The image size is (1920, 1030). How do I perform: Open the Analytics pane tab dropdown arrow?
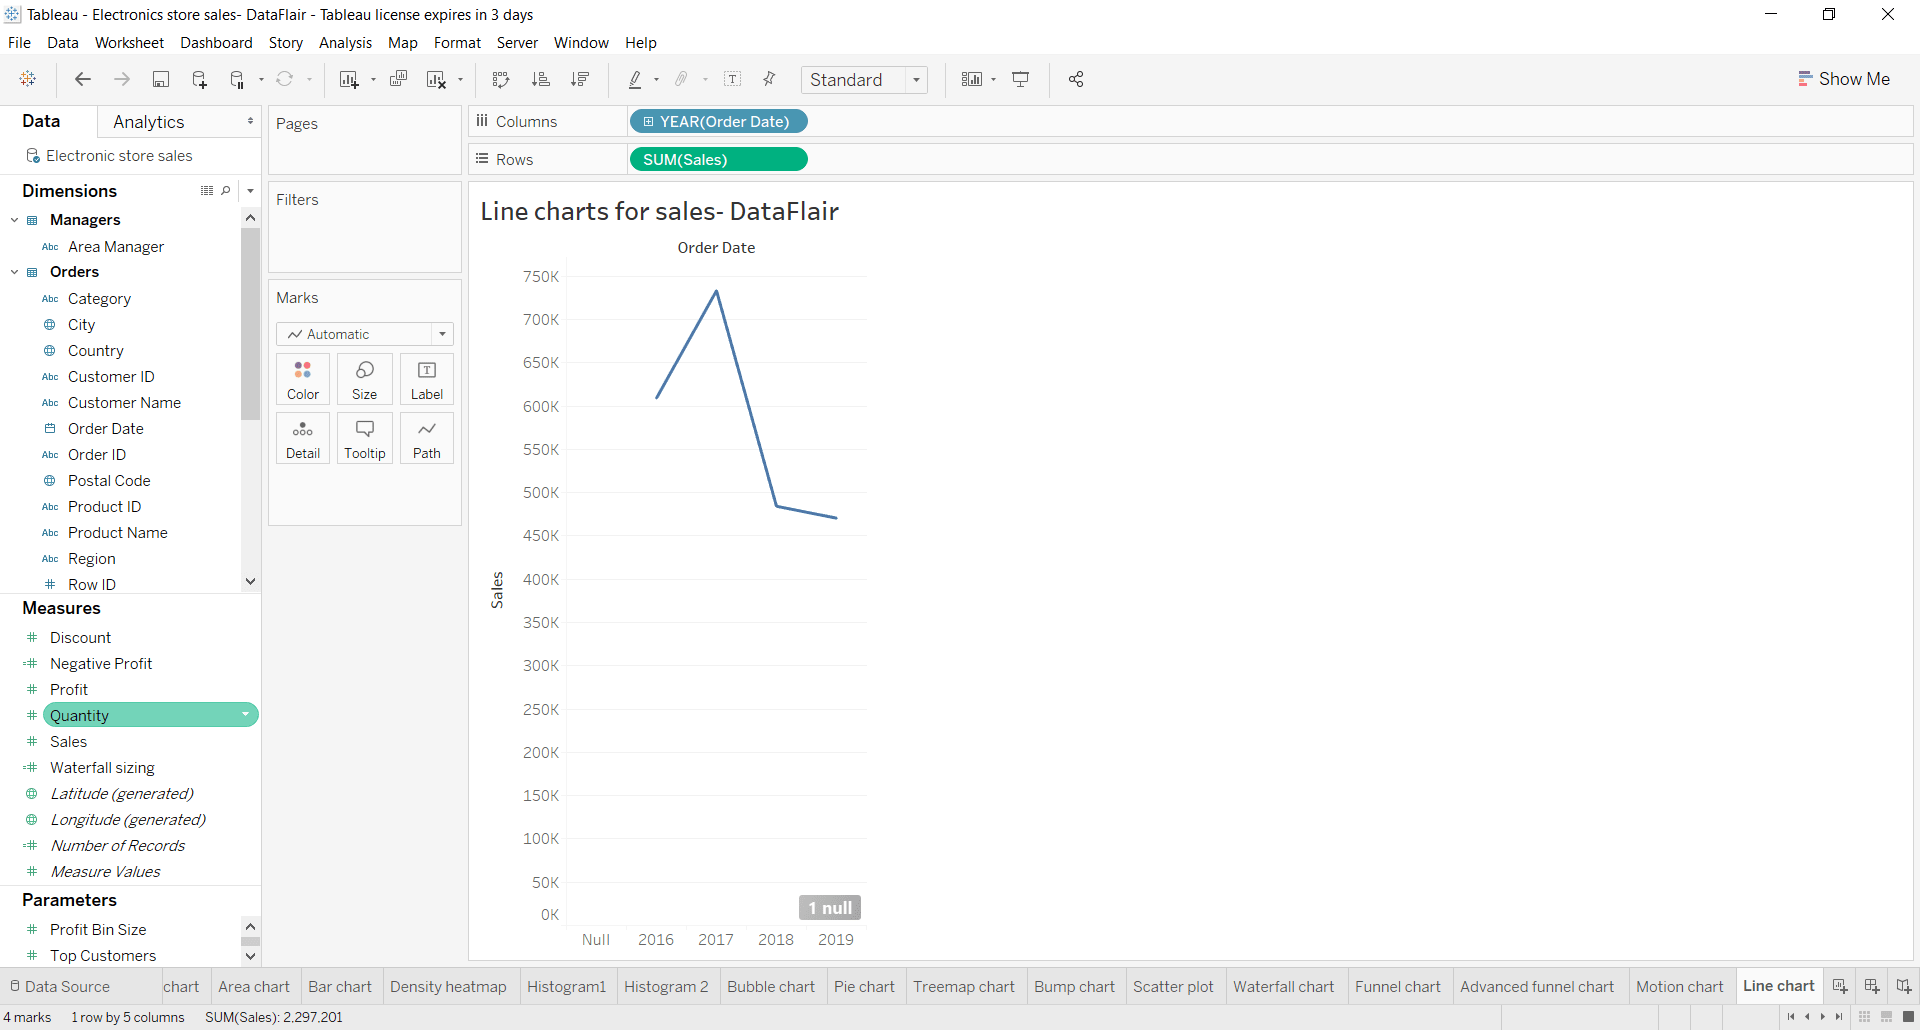250,121
